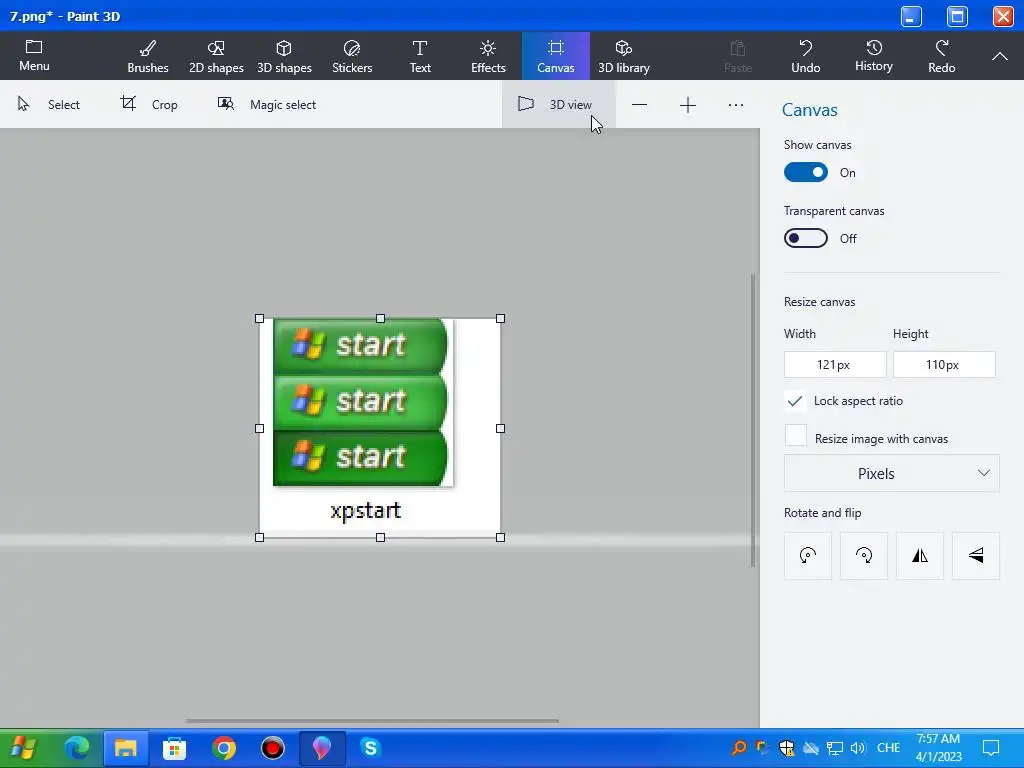
Task: Open the Windows Start button
Action: [24, 748]
